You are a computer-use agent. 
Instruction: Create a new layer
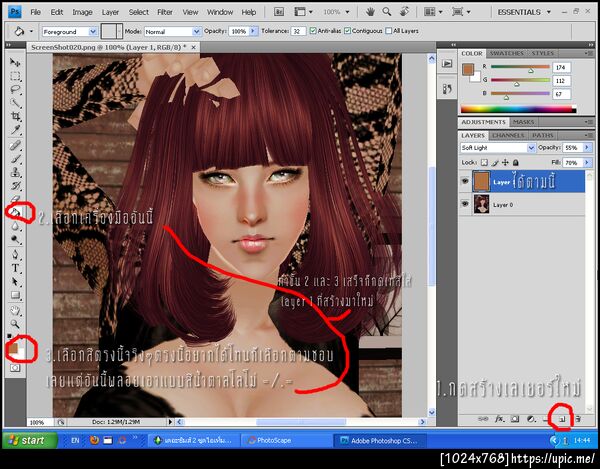point(562,420)
